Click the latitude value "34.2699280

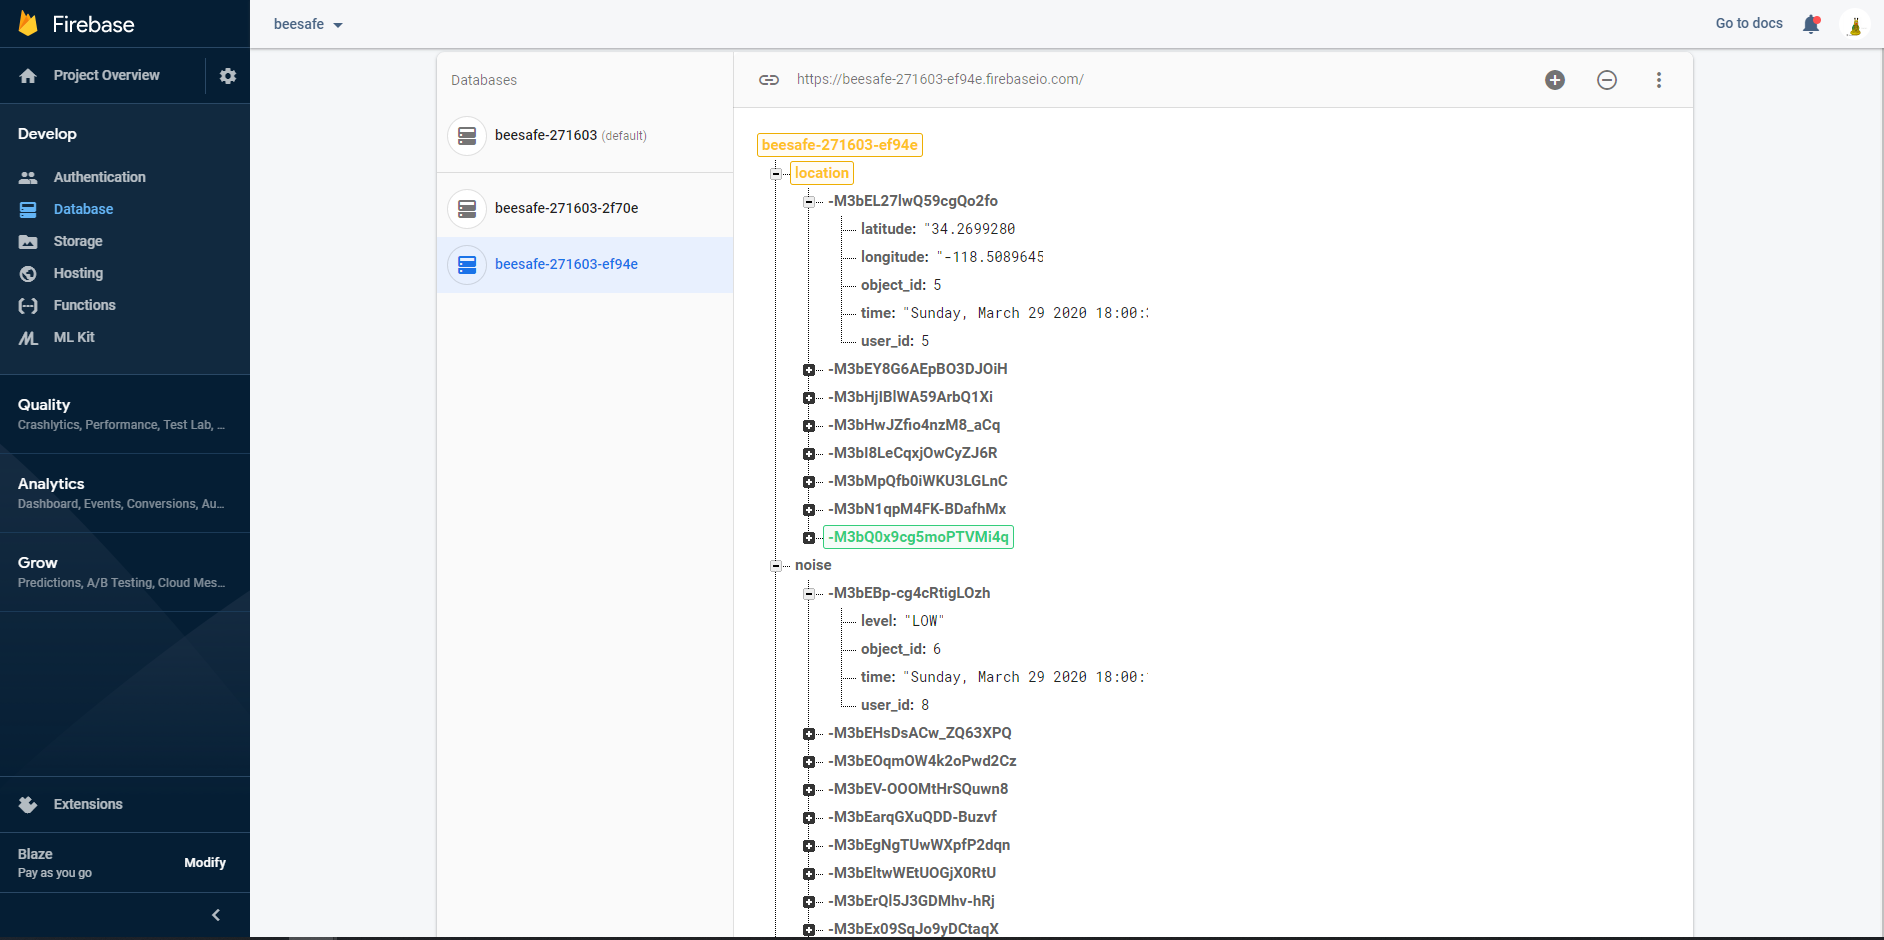pos(970,229)
